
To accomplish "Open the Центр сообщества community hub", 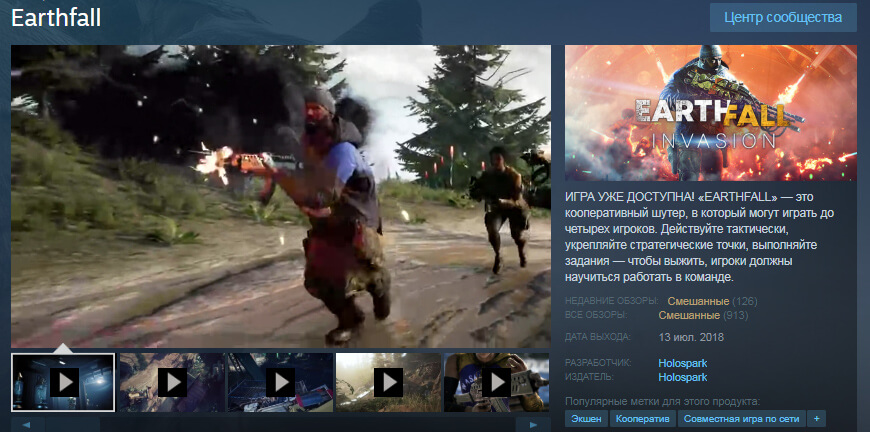I will 783,17.
